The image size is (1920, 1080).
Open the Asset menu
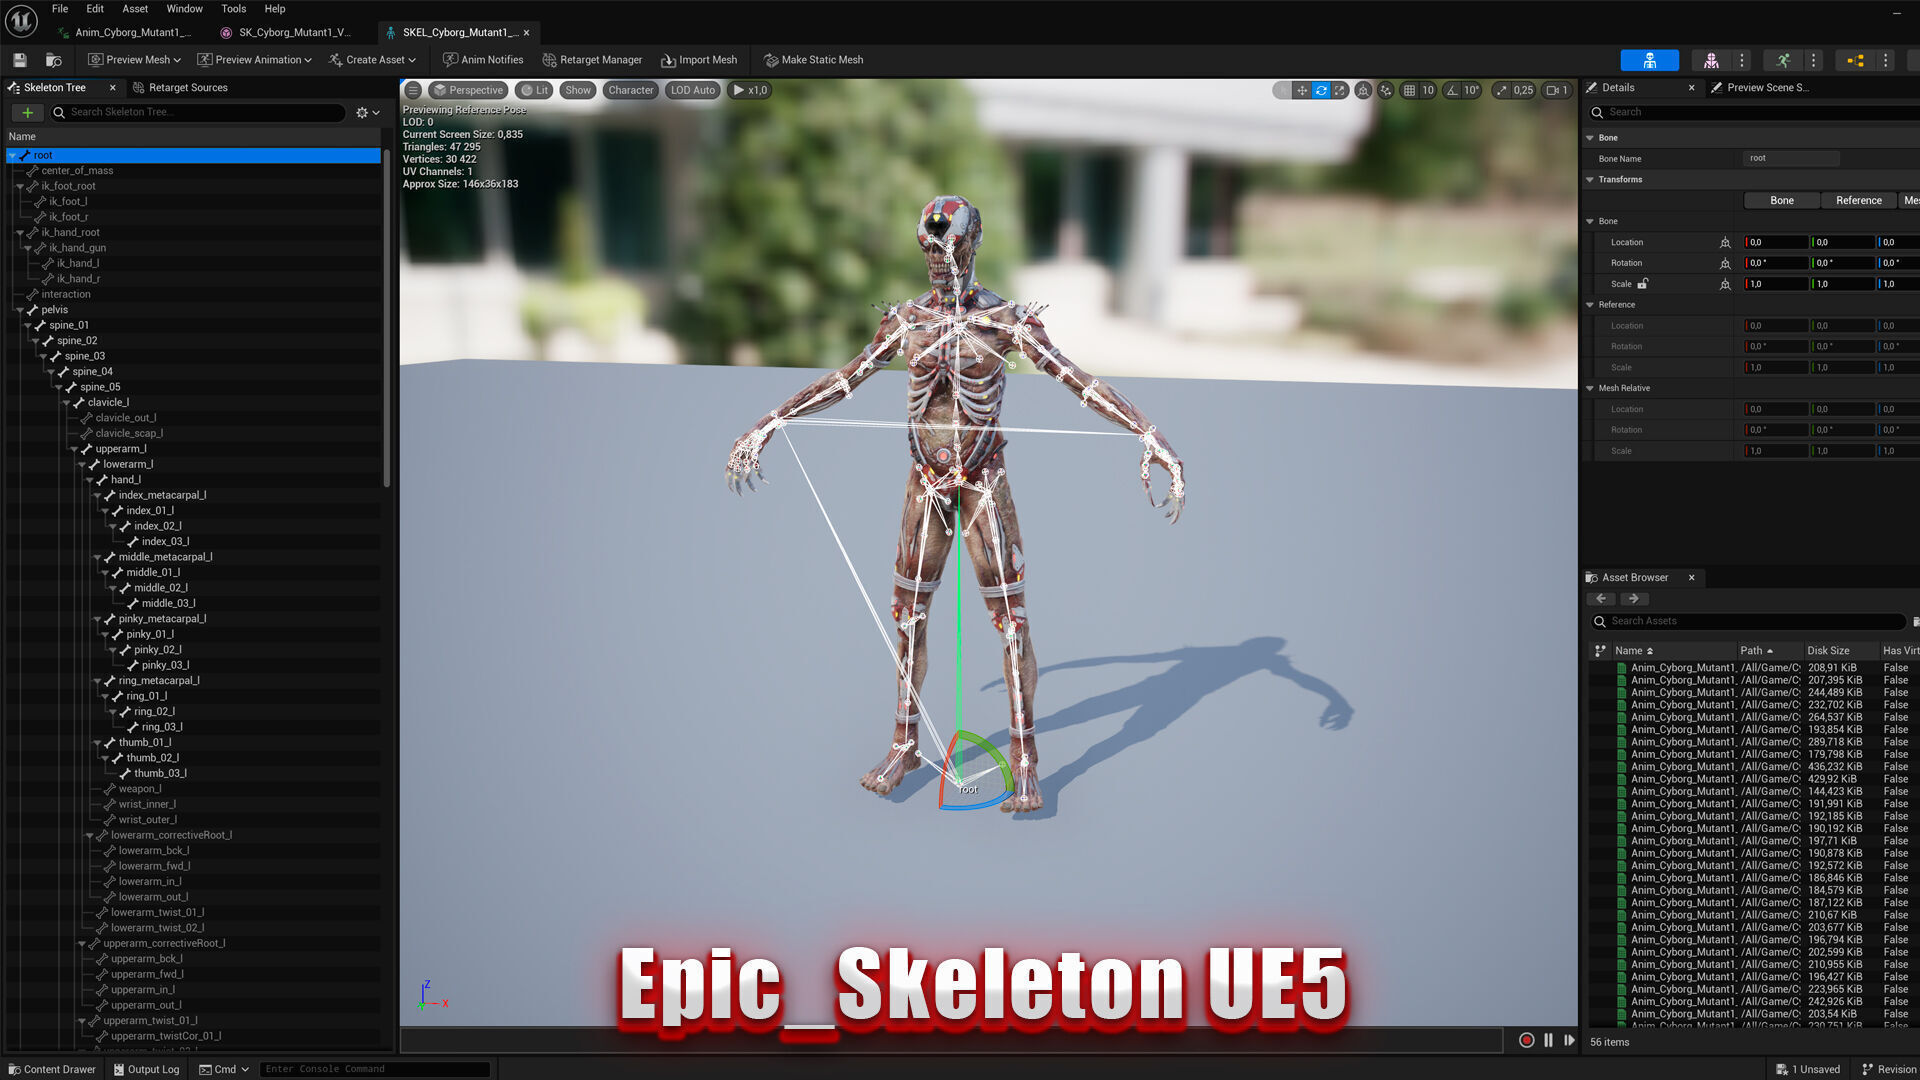(135, 9)
